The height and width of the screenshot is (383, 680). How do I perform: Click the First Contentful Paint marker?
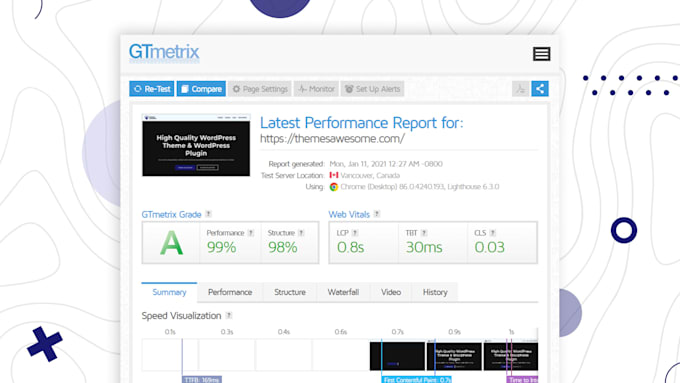pyautogui.click(x=417, y=380)
